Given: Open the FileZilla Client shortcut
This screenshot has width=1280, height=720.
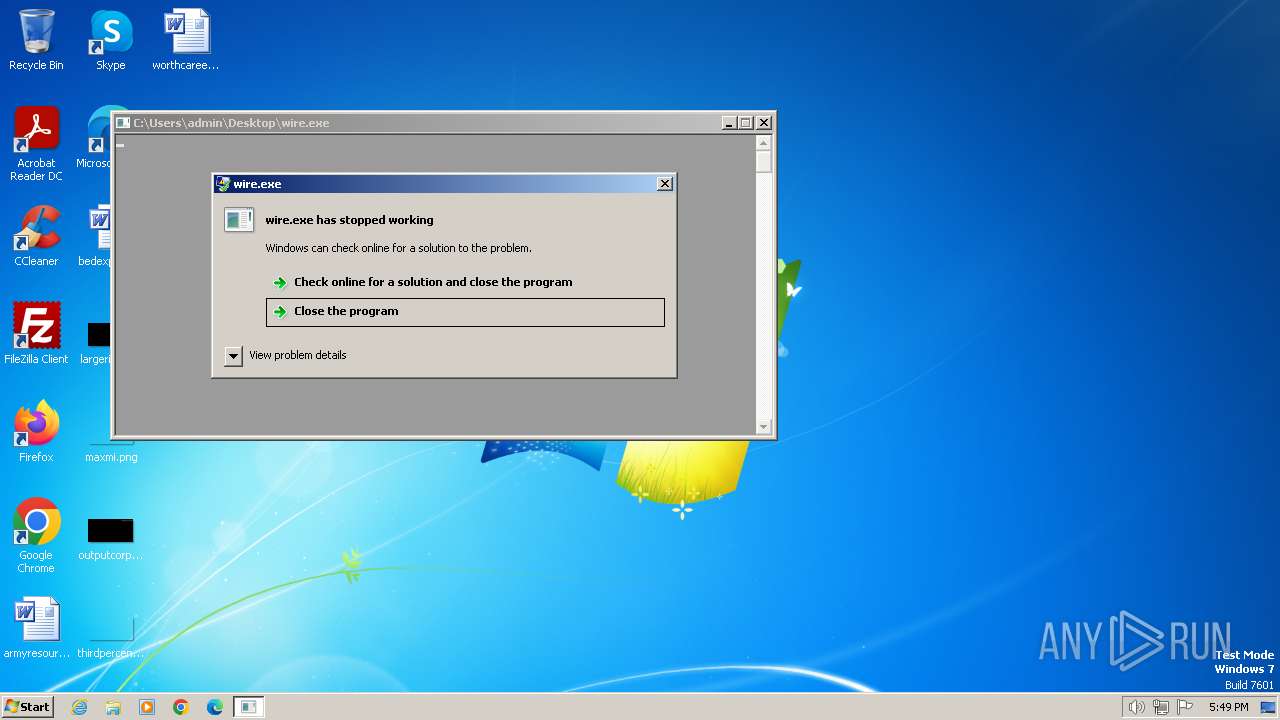Looking at the screenshot, I should [x=36, y=333].
